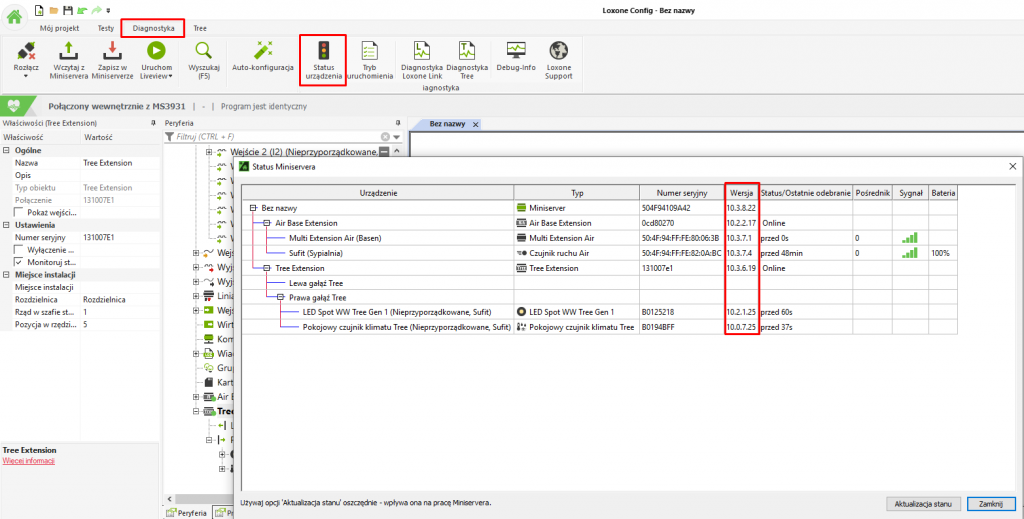Uncheck the Monitoruj st... checkbox

pos(19,262)
